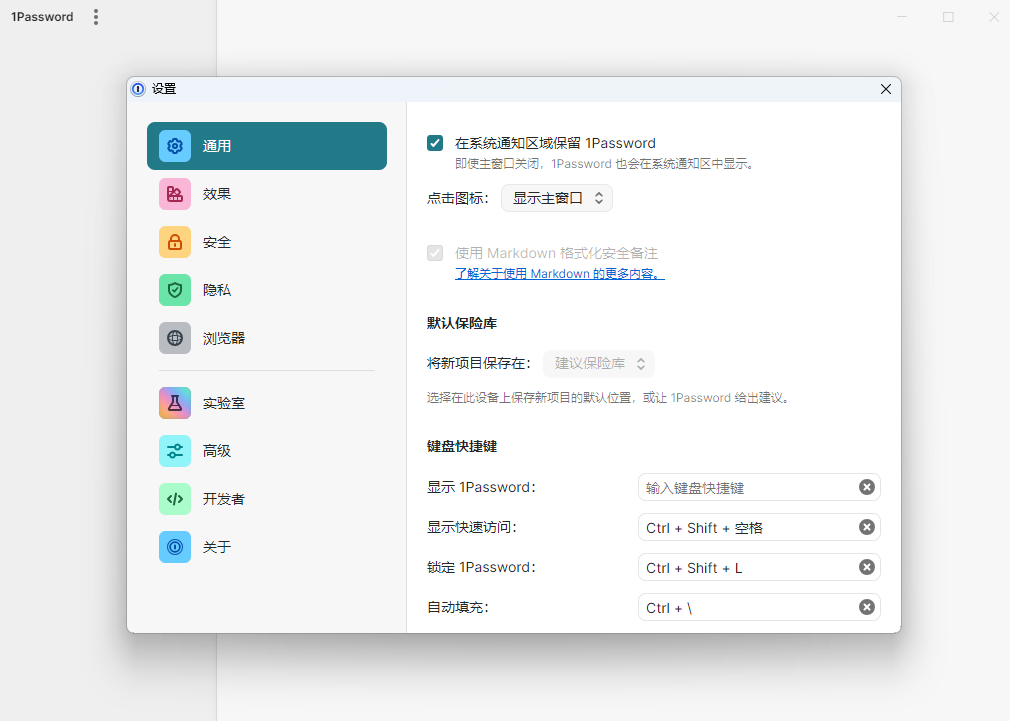Expand the 点击图标 options menu
This screenshot has width=1010, height=721.
556,198
